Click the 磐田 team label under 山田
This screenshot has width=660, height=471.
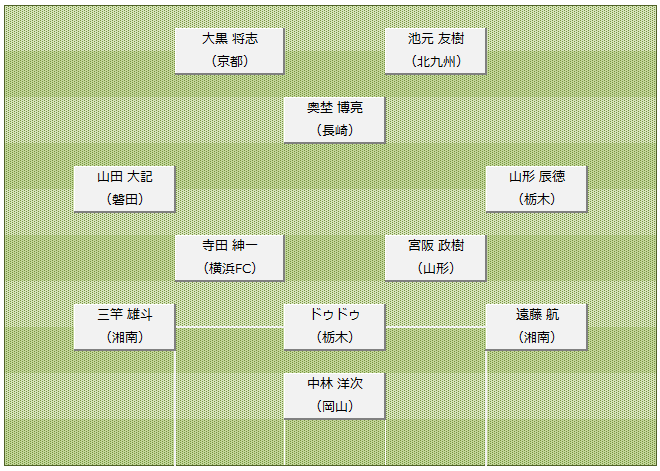click(x=125, y=199)
